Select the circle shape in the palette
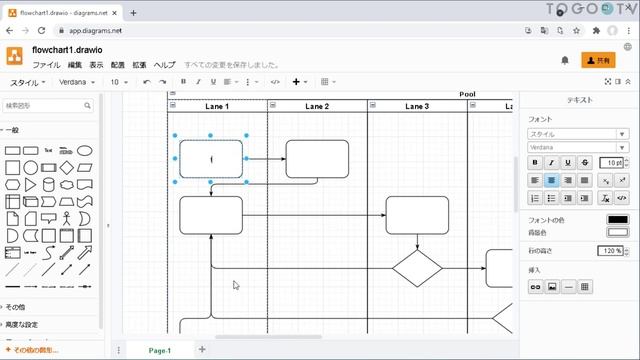 pyautogui.click(x=31, y=167)
